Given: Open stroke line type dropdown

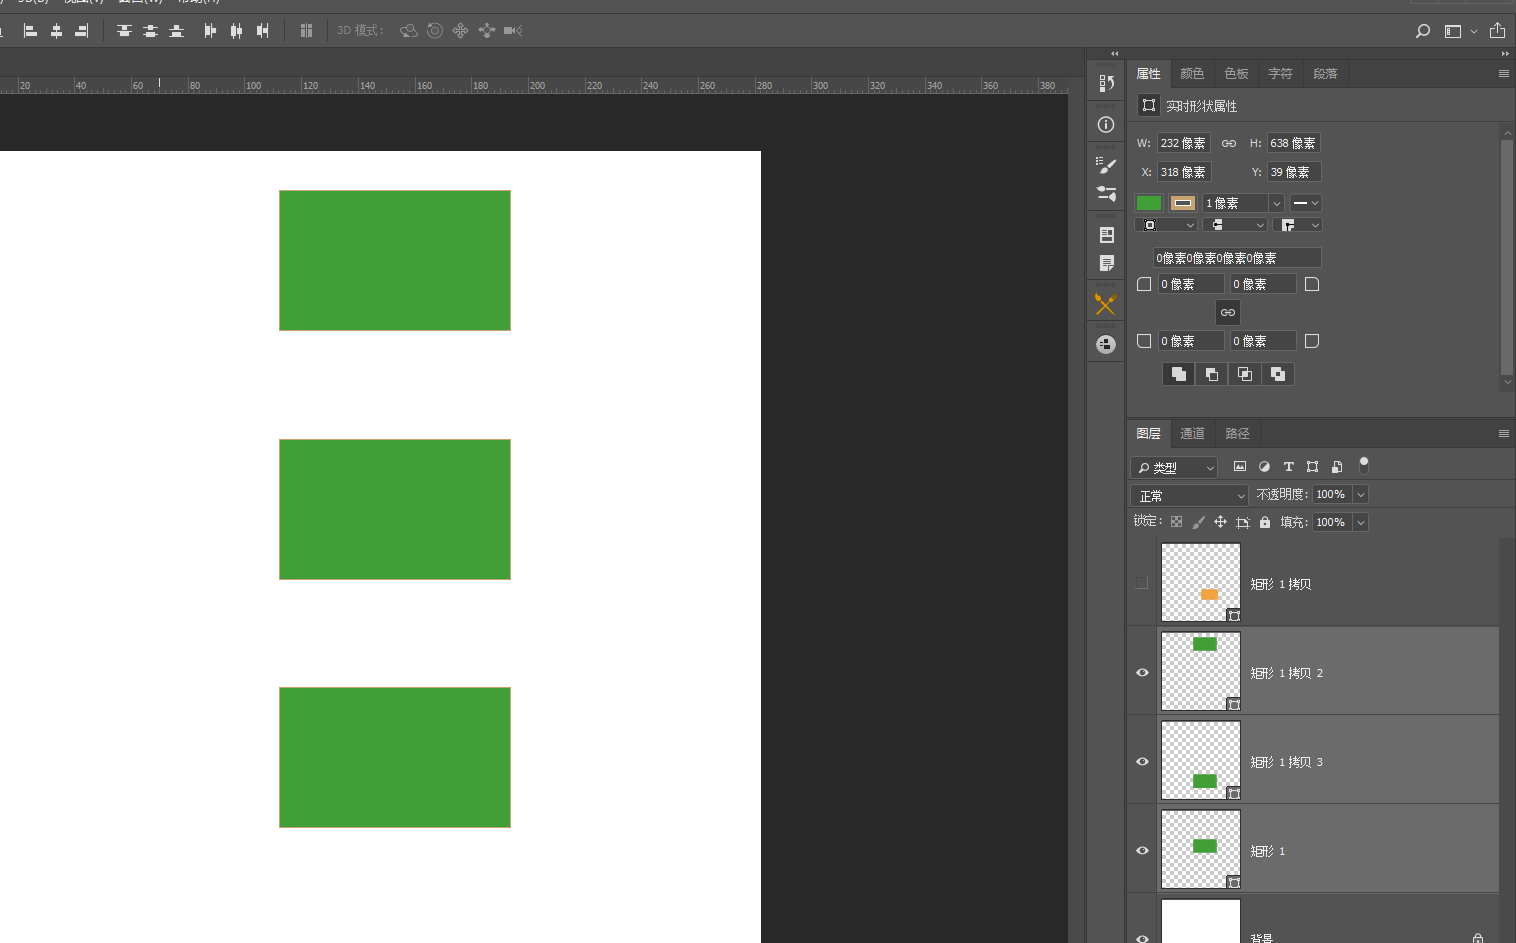Looking at the screenshot, I should pyautogui.click(x=1305, y=203).
